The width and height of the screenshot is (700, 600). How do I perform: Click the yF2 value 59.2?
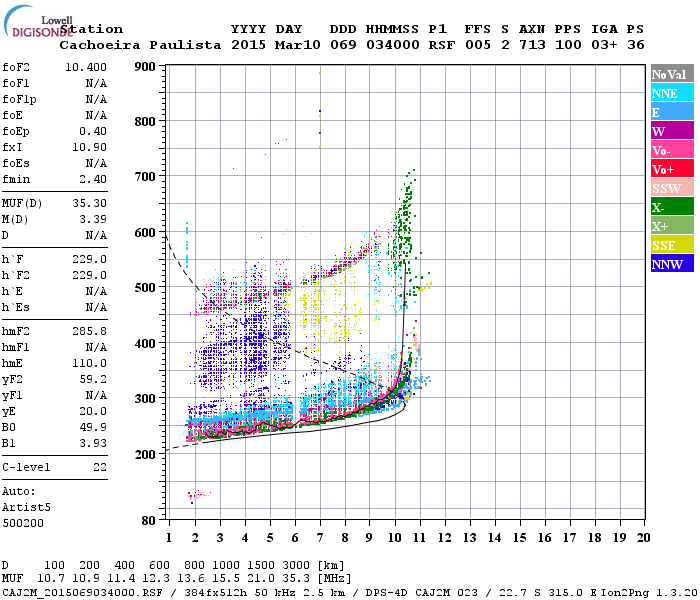tap(93, 379)
